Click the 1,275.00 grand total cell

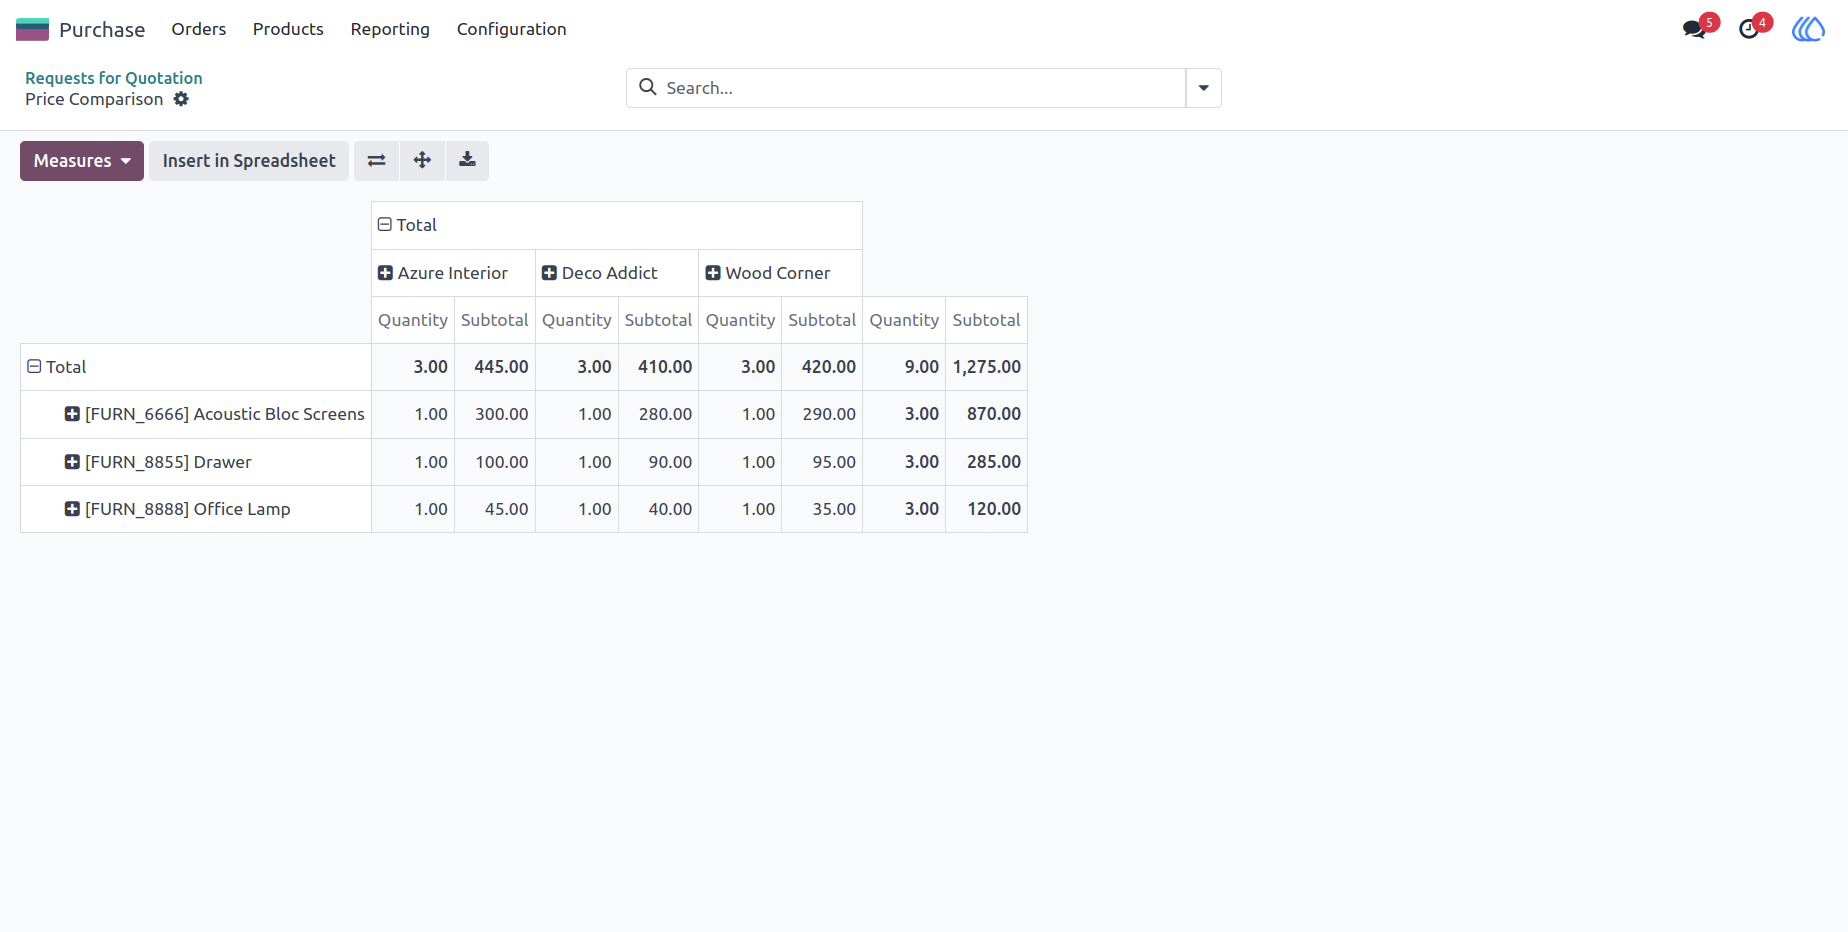click(986, 367)
